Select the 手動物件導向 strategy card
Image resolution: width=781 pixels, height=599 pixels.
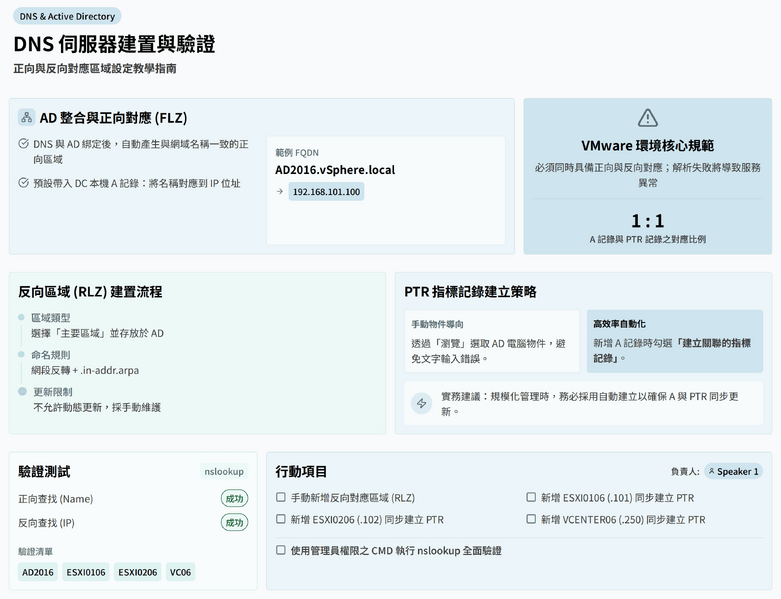tap(492, 341)
